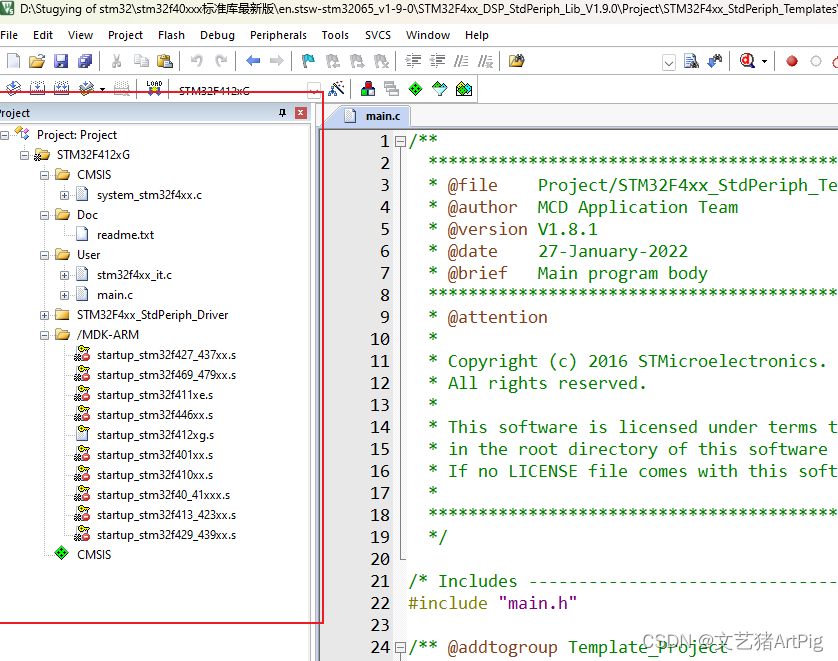Open Options for Target with the magic wand
838x661 pixels.
(337, 89)
